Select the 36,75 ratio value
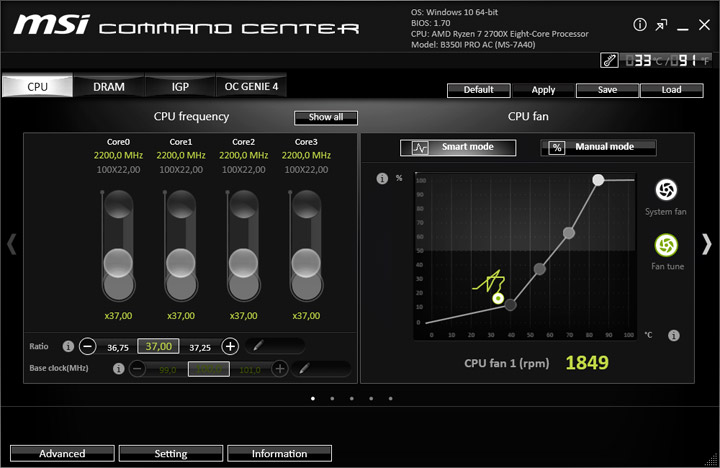The image size is (720, 468). pos(118,348)
